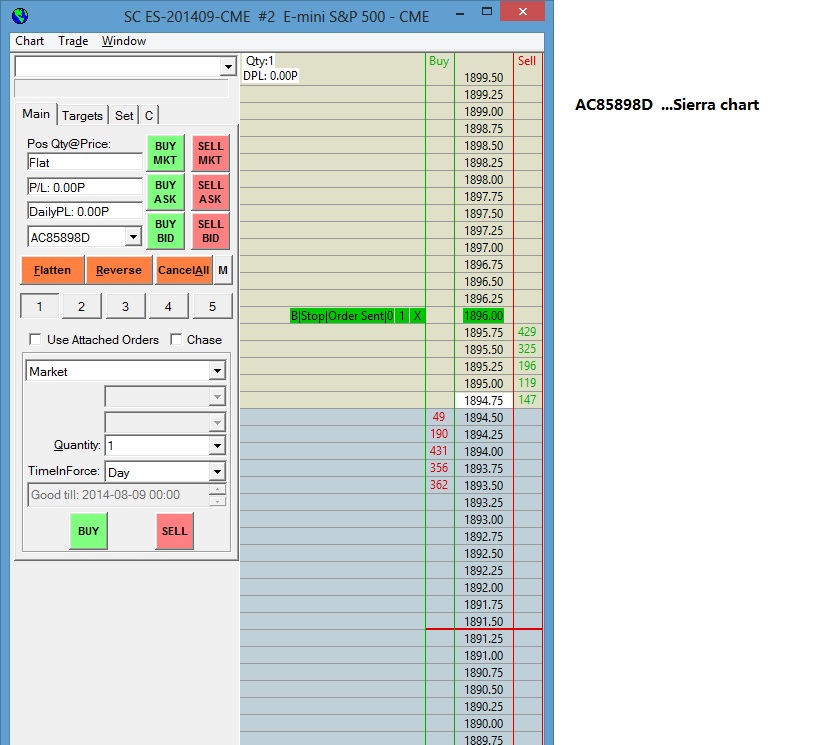Click the SELL BID button
Screen dimensions: 819x745
tap(210, 231)
